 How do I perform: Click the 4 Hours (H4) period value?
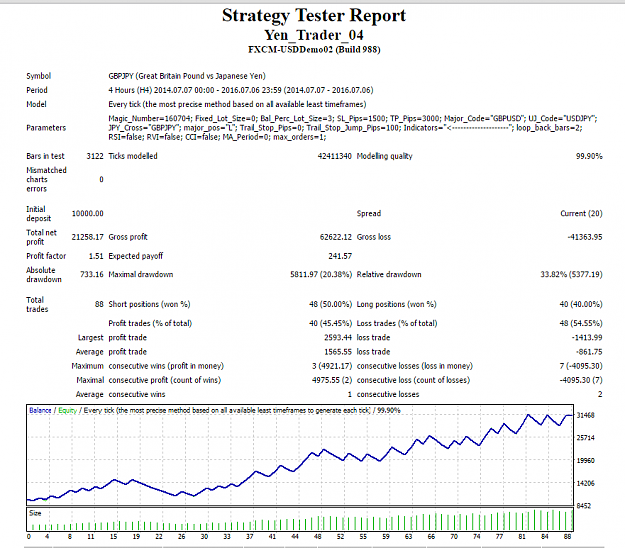click(x=241, y=90)
